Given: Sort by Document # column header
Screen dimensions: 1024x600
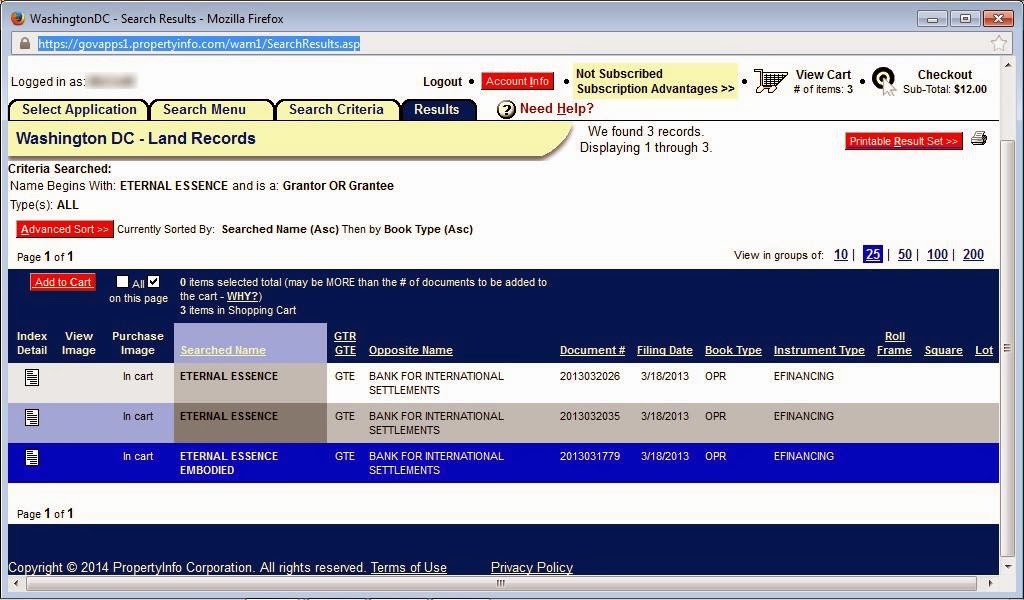Looking at the screenshot, I should tap(592, 351).
